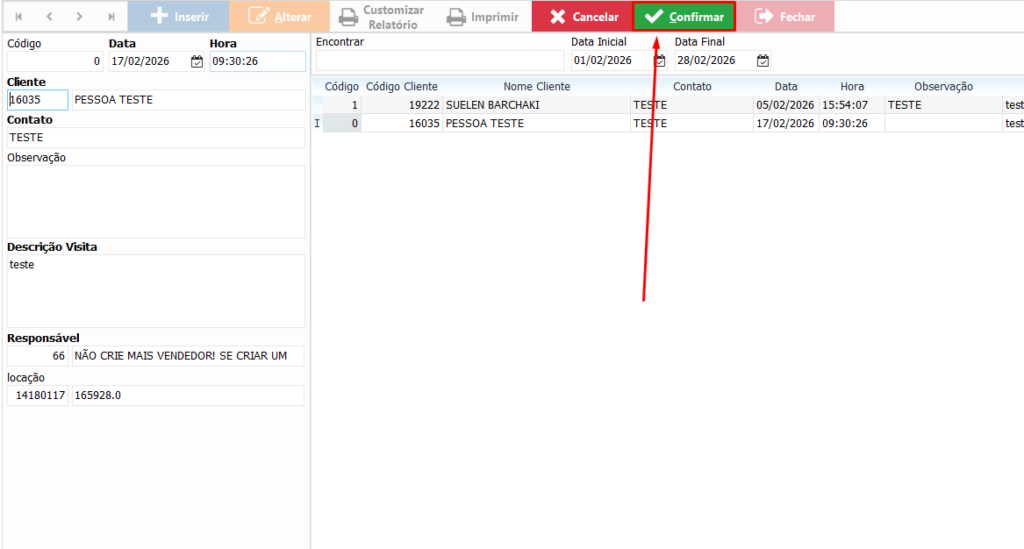Focus the Encontrar search field

click(x=439, y=61)
